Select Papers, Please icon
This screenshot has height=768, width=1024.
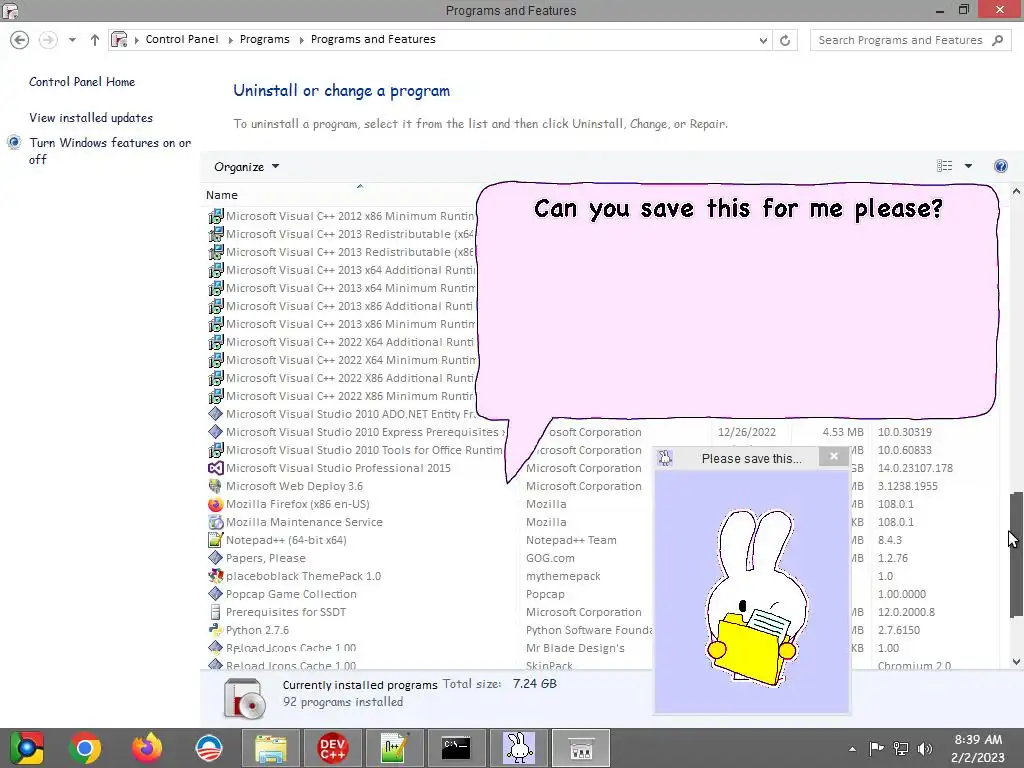(x=216, y=558)
